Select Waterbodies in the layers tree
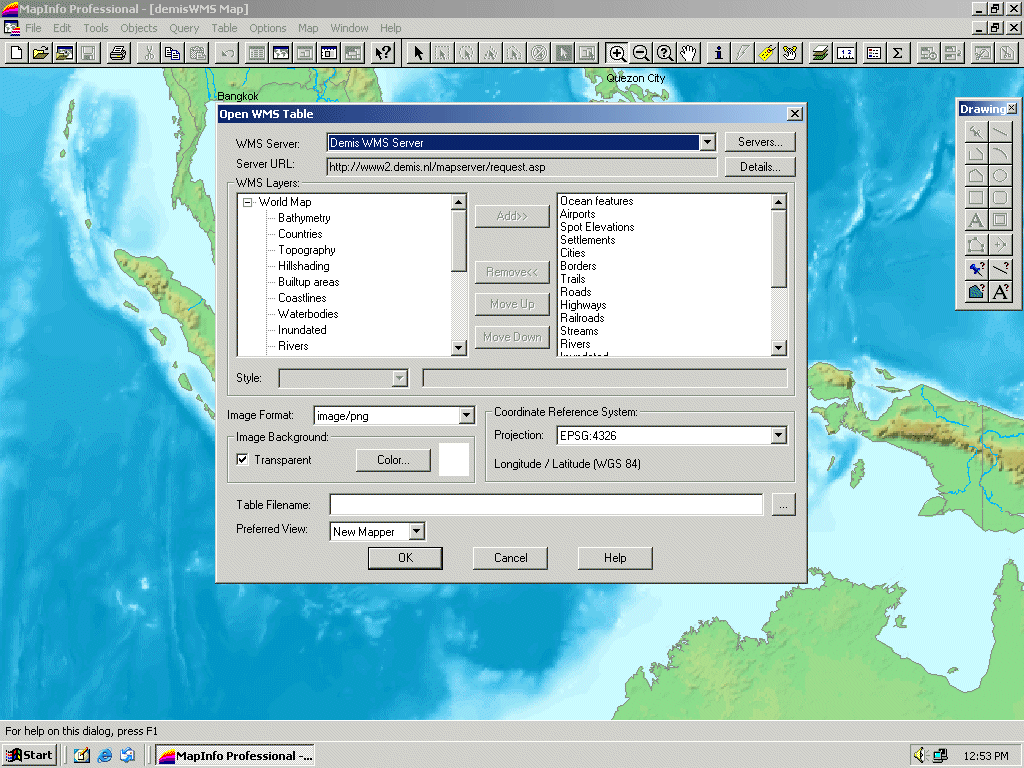 click(308, 314)
